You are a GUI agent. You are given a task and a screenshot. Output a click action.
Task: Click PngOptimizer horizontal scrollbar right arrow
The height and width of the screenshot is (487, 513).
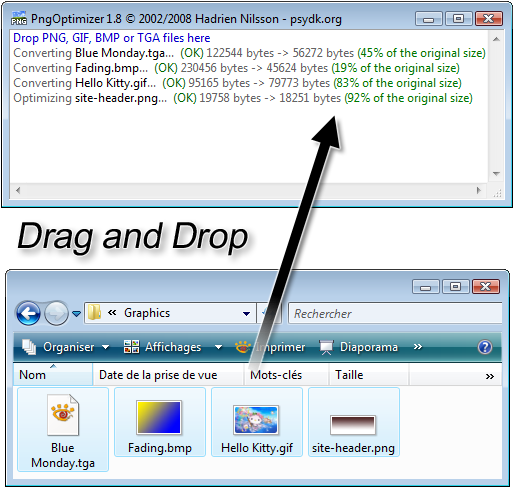[x=479, y=190]
